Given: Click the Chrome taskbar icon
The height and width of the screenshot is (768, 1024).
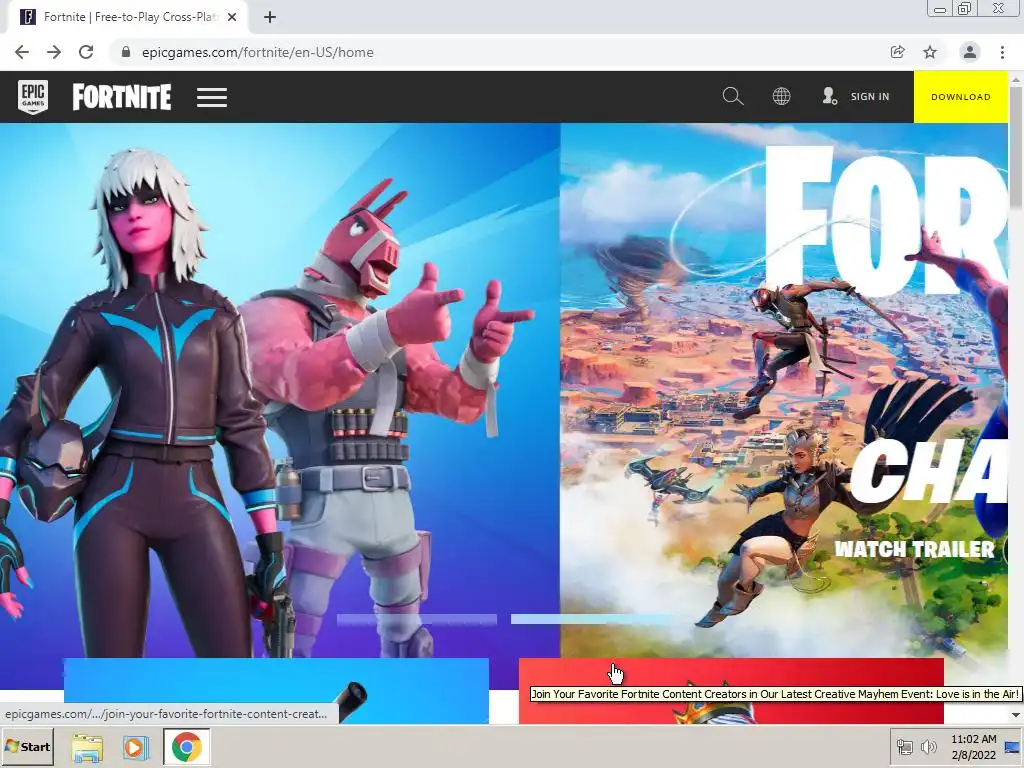Looking at the screenshot, I should (187, 746).
